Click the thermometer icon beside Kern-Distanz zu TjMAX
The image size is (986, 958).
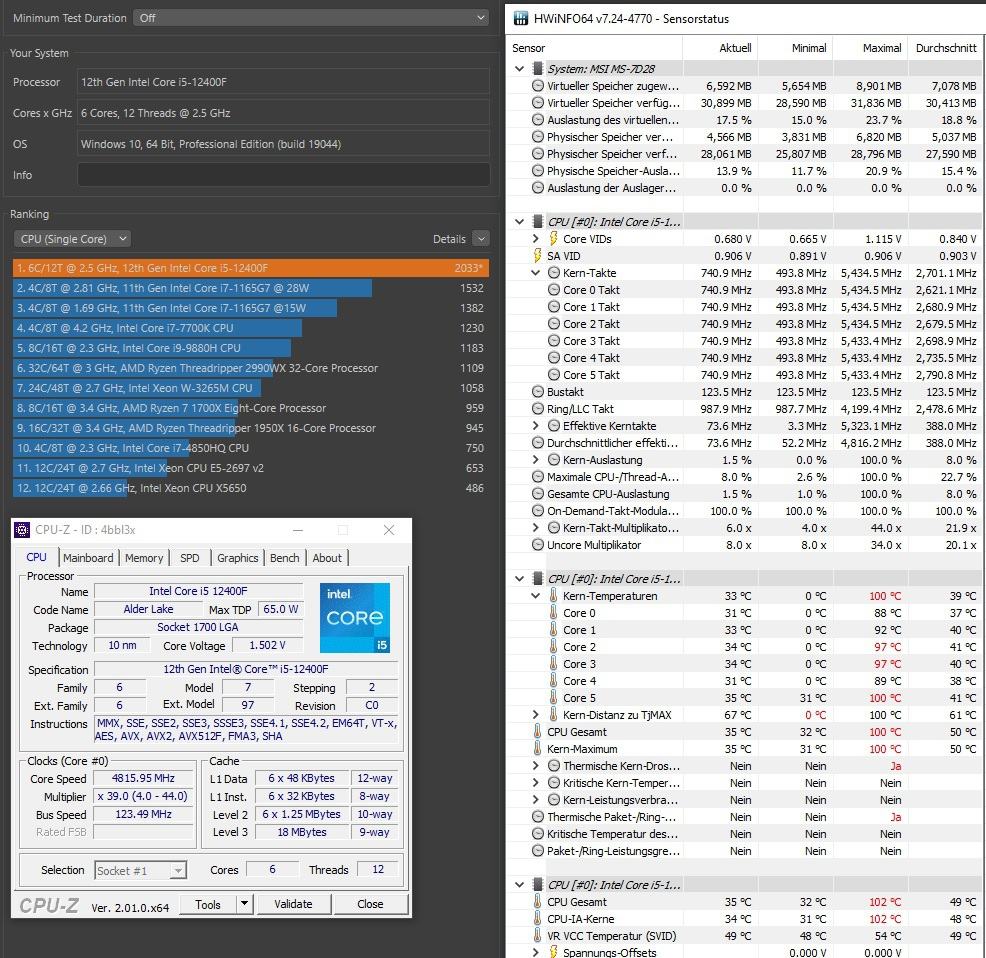pos(553,714)
